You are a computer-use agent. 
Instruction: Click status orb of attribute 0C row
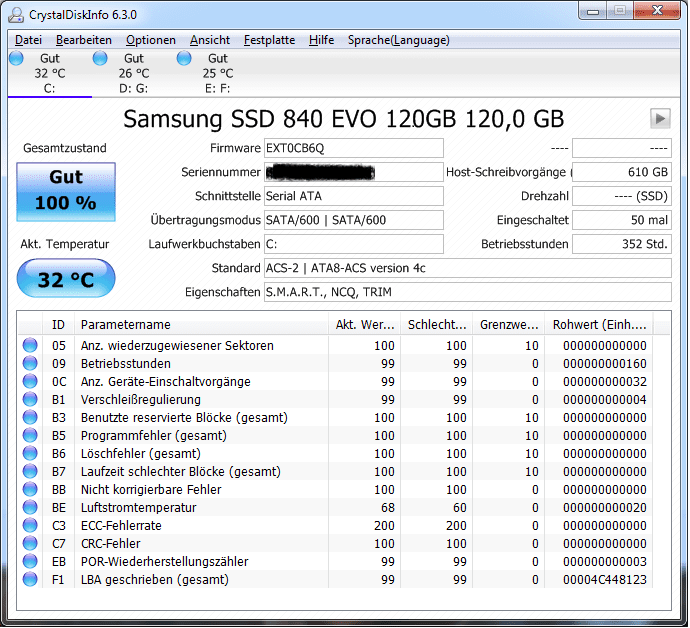pyautogui.click(x=30, y=382)
